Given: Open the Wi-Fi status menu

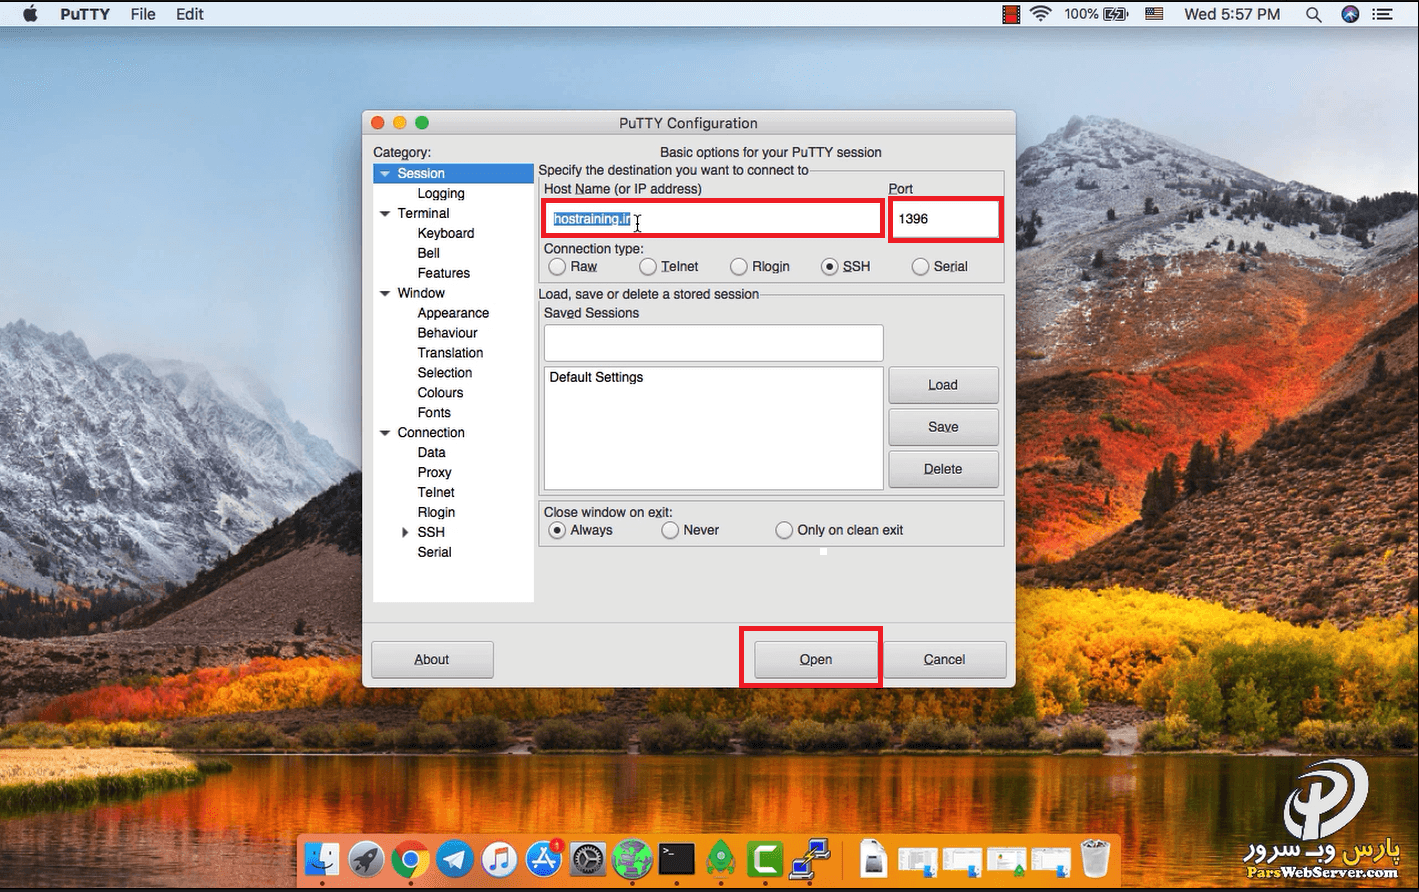Looking at the screenshot, I should (1040, 14).
